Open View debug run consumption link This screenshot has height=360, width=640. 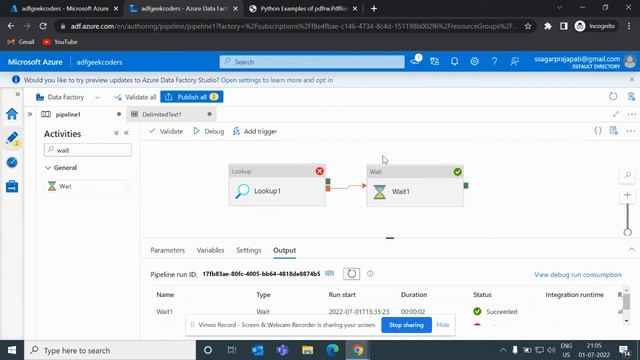(x=578, y=275)
